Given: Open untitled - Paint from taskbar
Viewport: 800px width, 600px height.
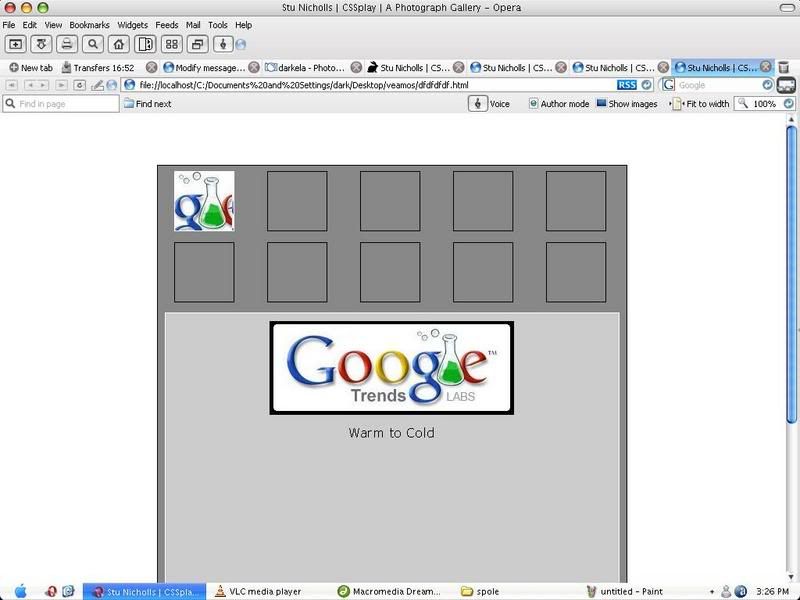Looking at the screenshot, I should pyautogui.click(x=624, y=591).
